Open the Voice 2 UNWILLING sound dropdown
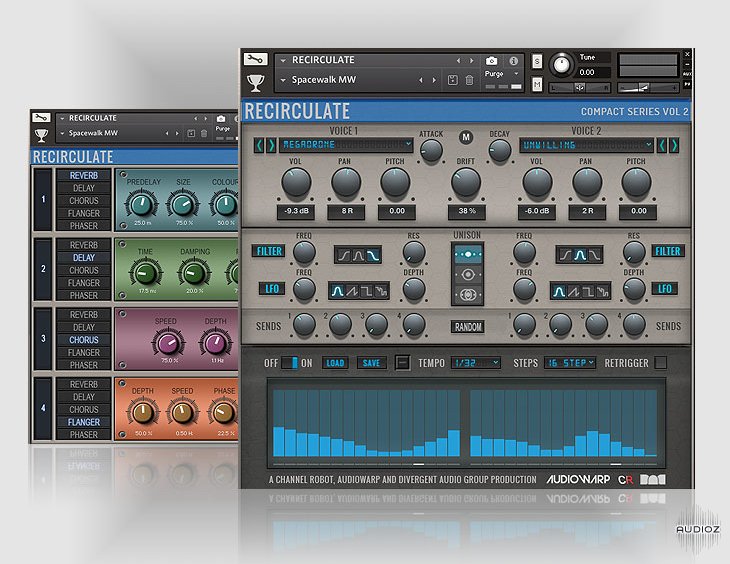The width and height of the screenshot is (730, 564). click(586, 145)
